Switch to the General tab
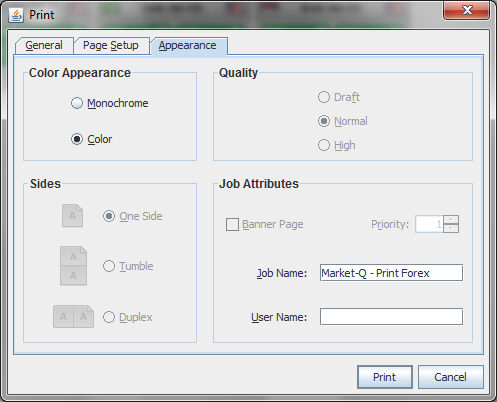497x402 pixels. pos(44,45)
